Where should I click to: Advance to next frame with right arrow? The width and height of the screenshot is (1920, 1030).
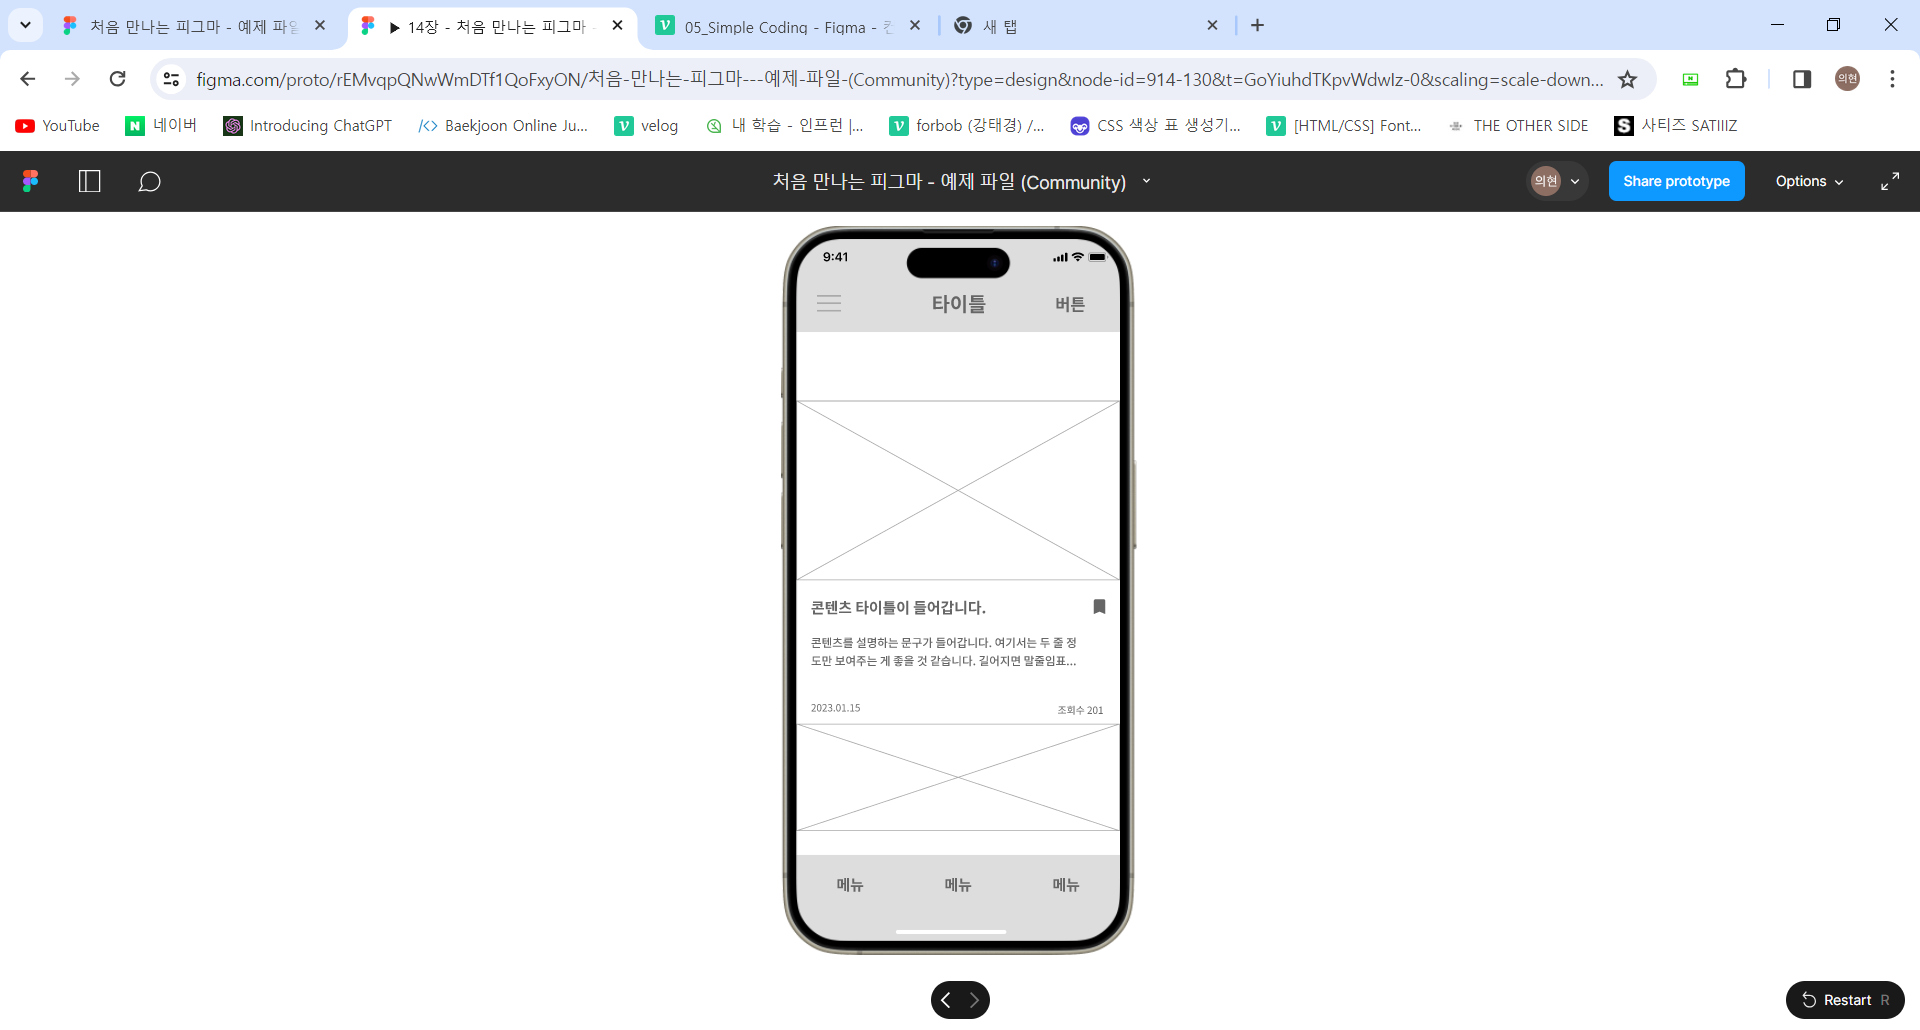(x=974, y=1000)
